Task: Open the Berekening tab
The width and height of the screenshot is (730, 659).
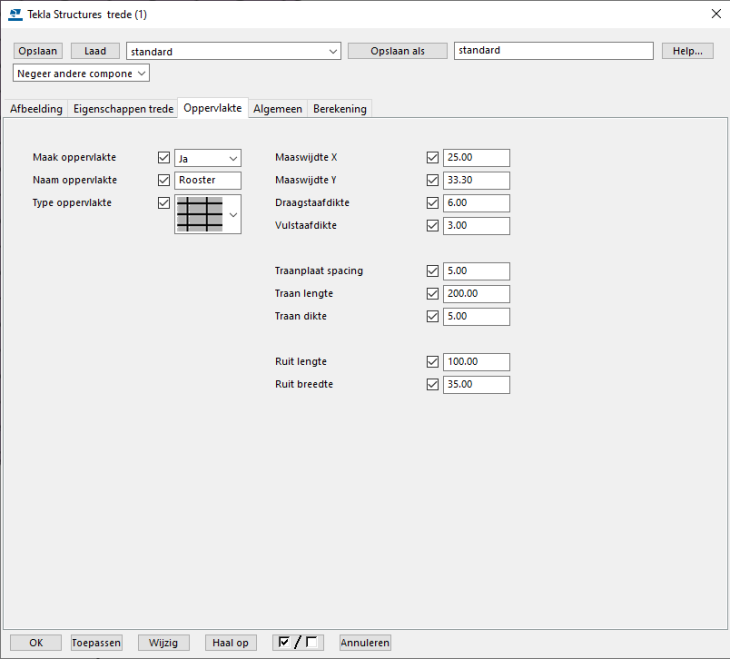Action: [340, 109]
